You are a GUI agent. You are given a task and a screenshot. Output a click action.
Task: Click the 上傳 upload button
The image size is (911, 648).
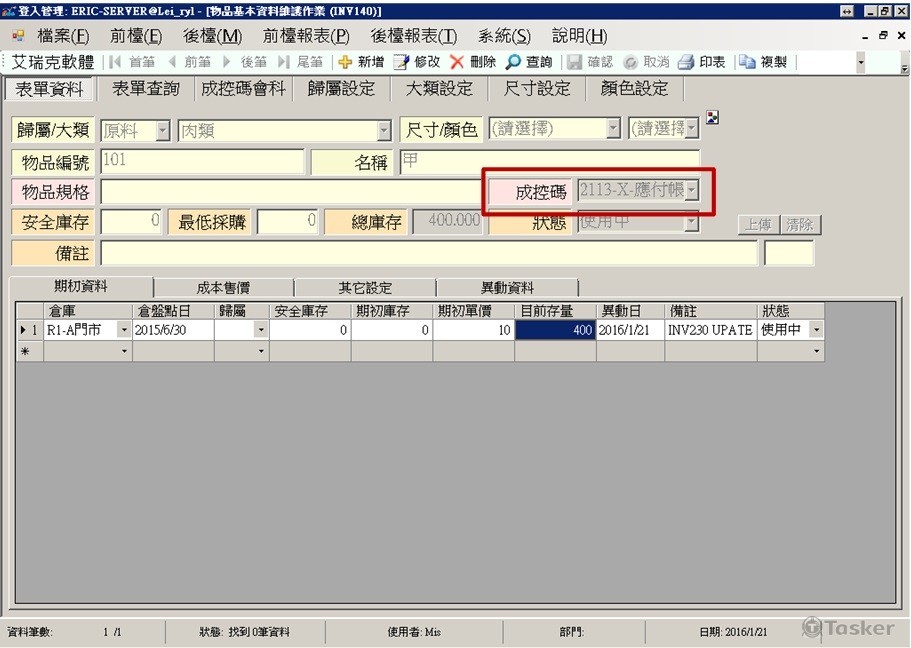pyautogui.click(x=757, y=225)
